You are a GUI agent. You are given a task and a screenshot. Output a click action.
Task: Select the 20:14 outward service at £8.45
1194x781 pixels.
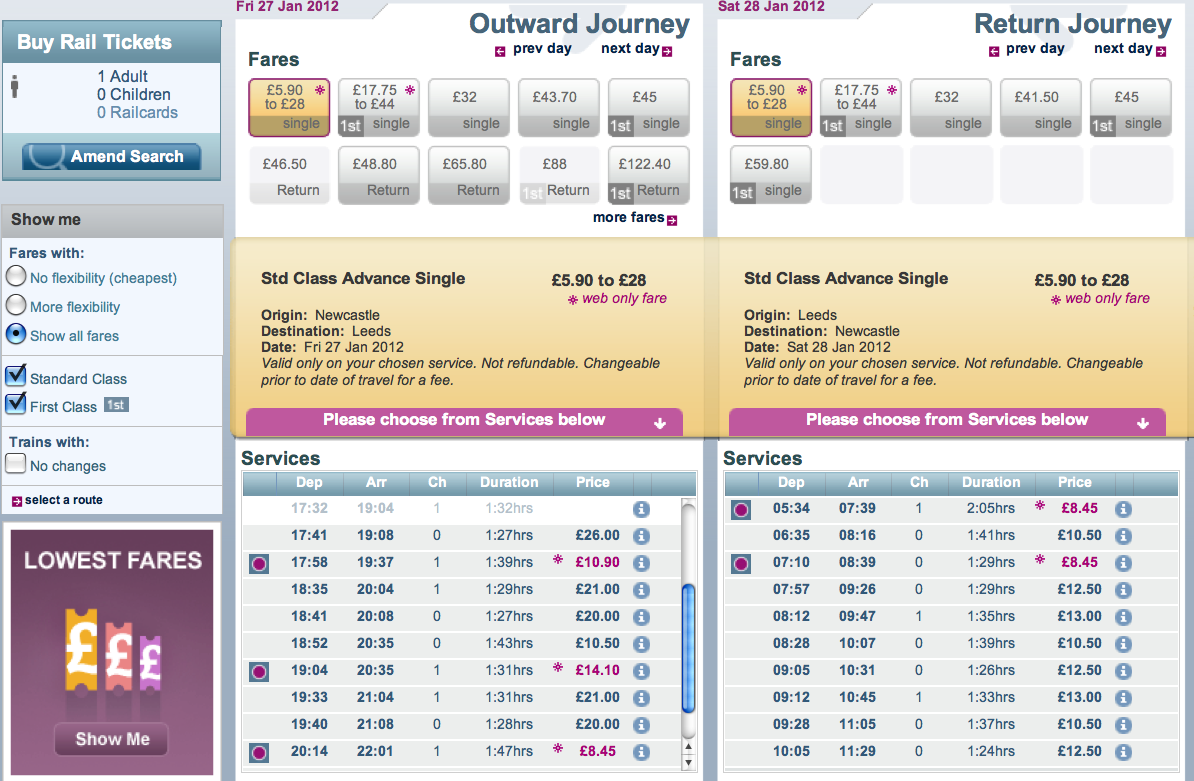point(260,752)
